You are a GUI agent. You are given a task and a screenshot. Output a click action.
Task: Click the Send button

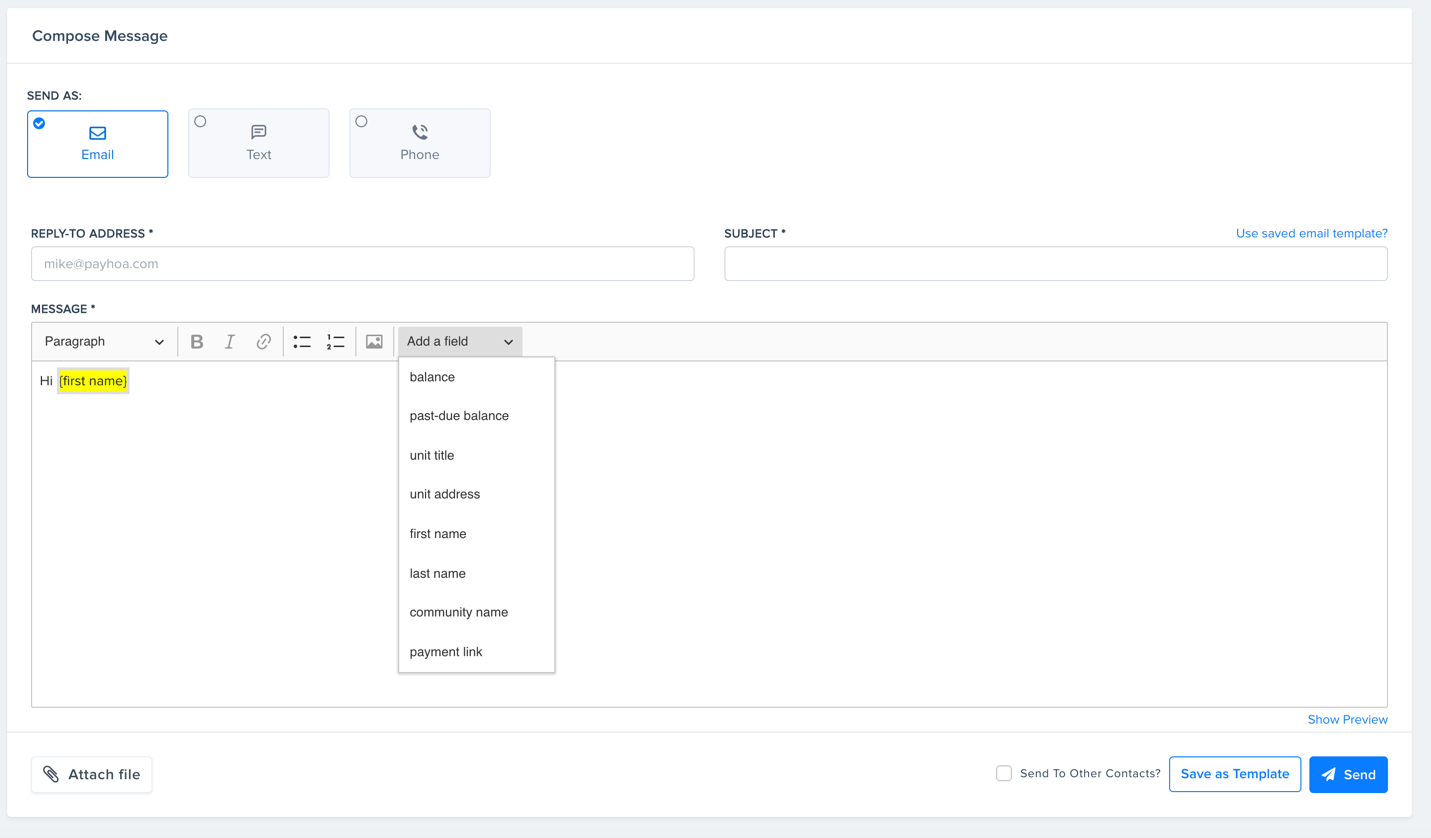pos(1348,775)
